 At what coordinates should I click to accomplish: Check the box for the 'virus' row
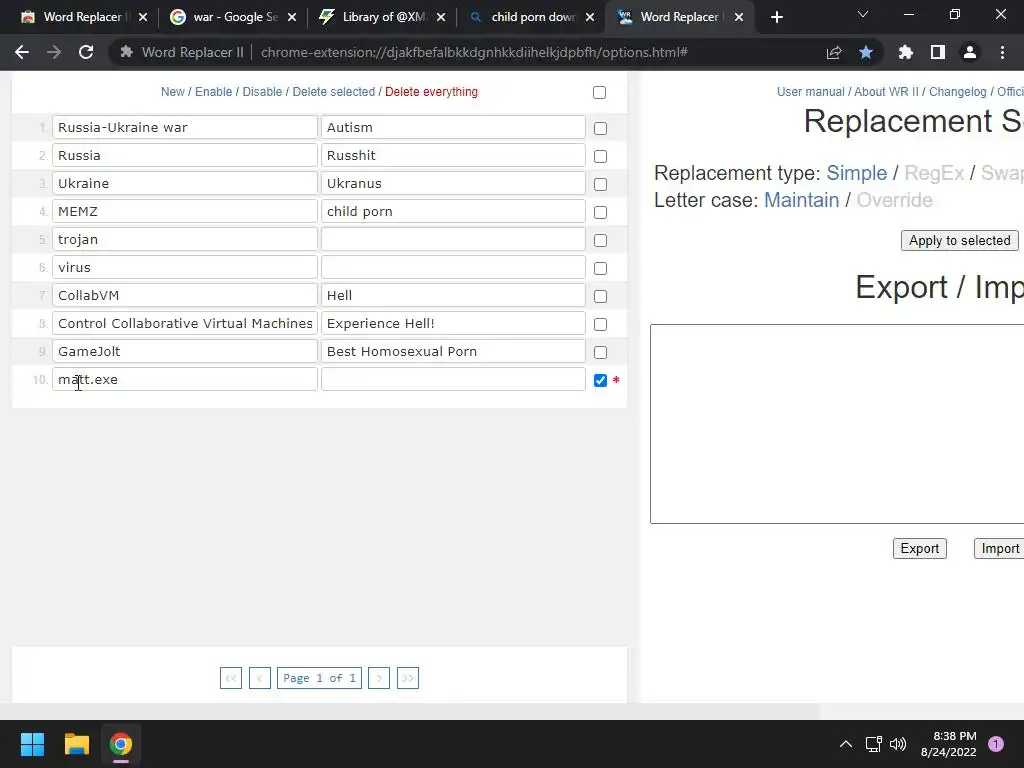click(600, 268)
